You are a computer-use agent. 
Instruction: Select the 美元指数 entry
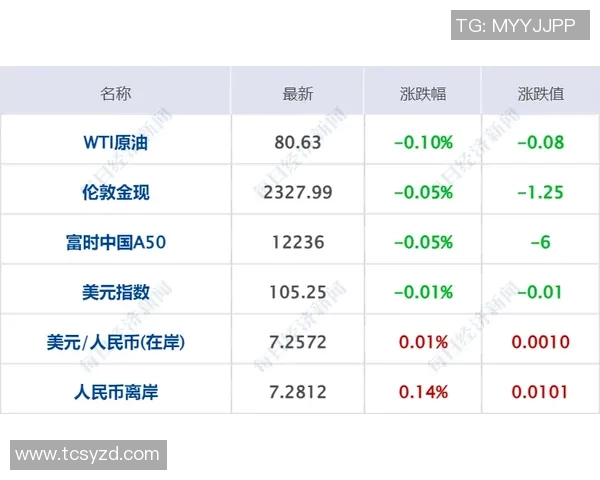click(115, 292)
